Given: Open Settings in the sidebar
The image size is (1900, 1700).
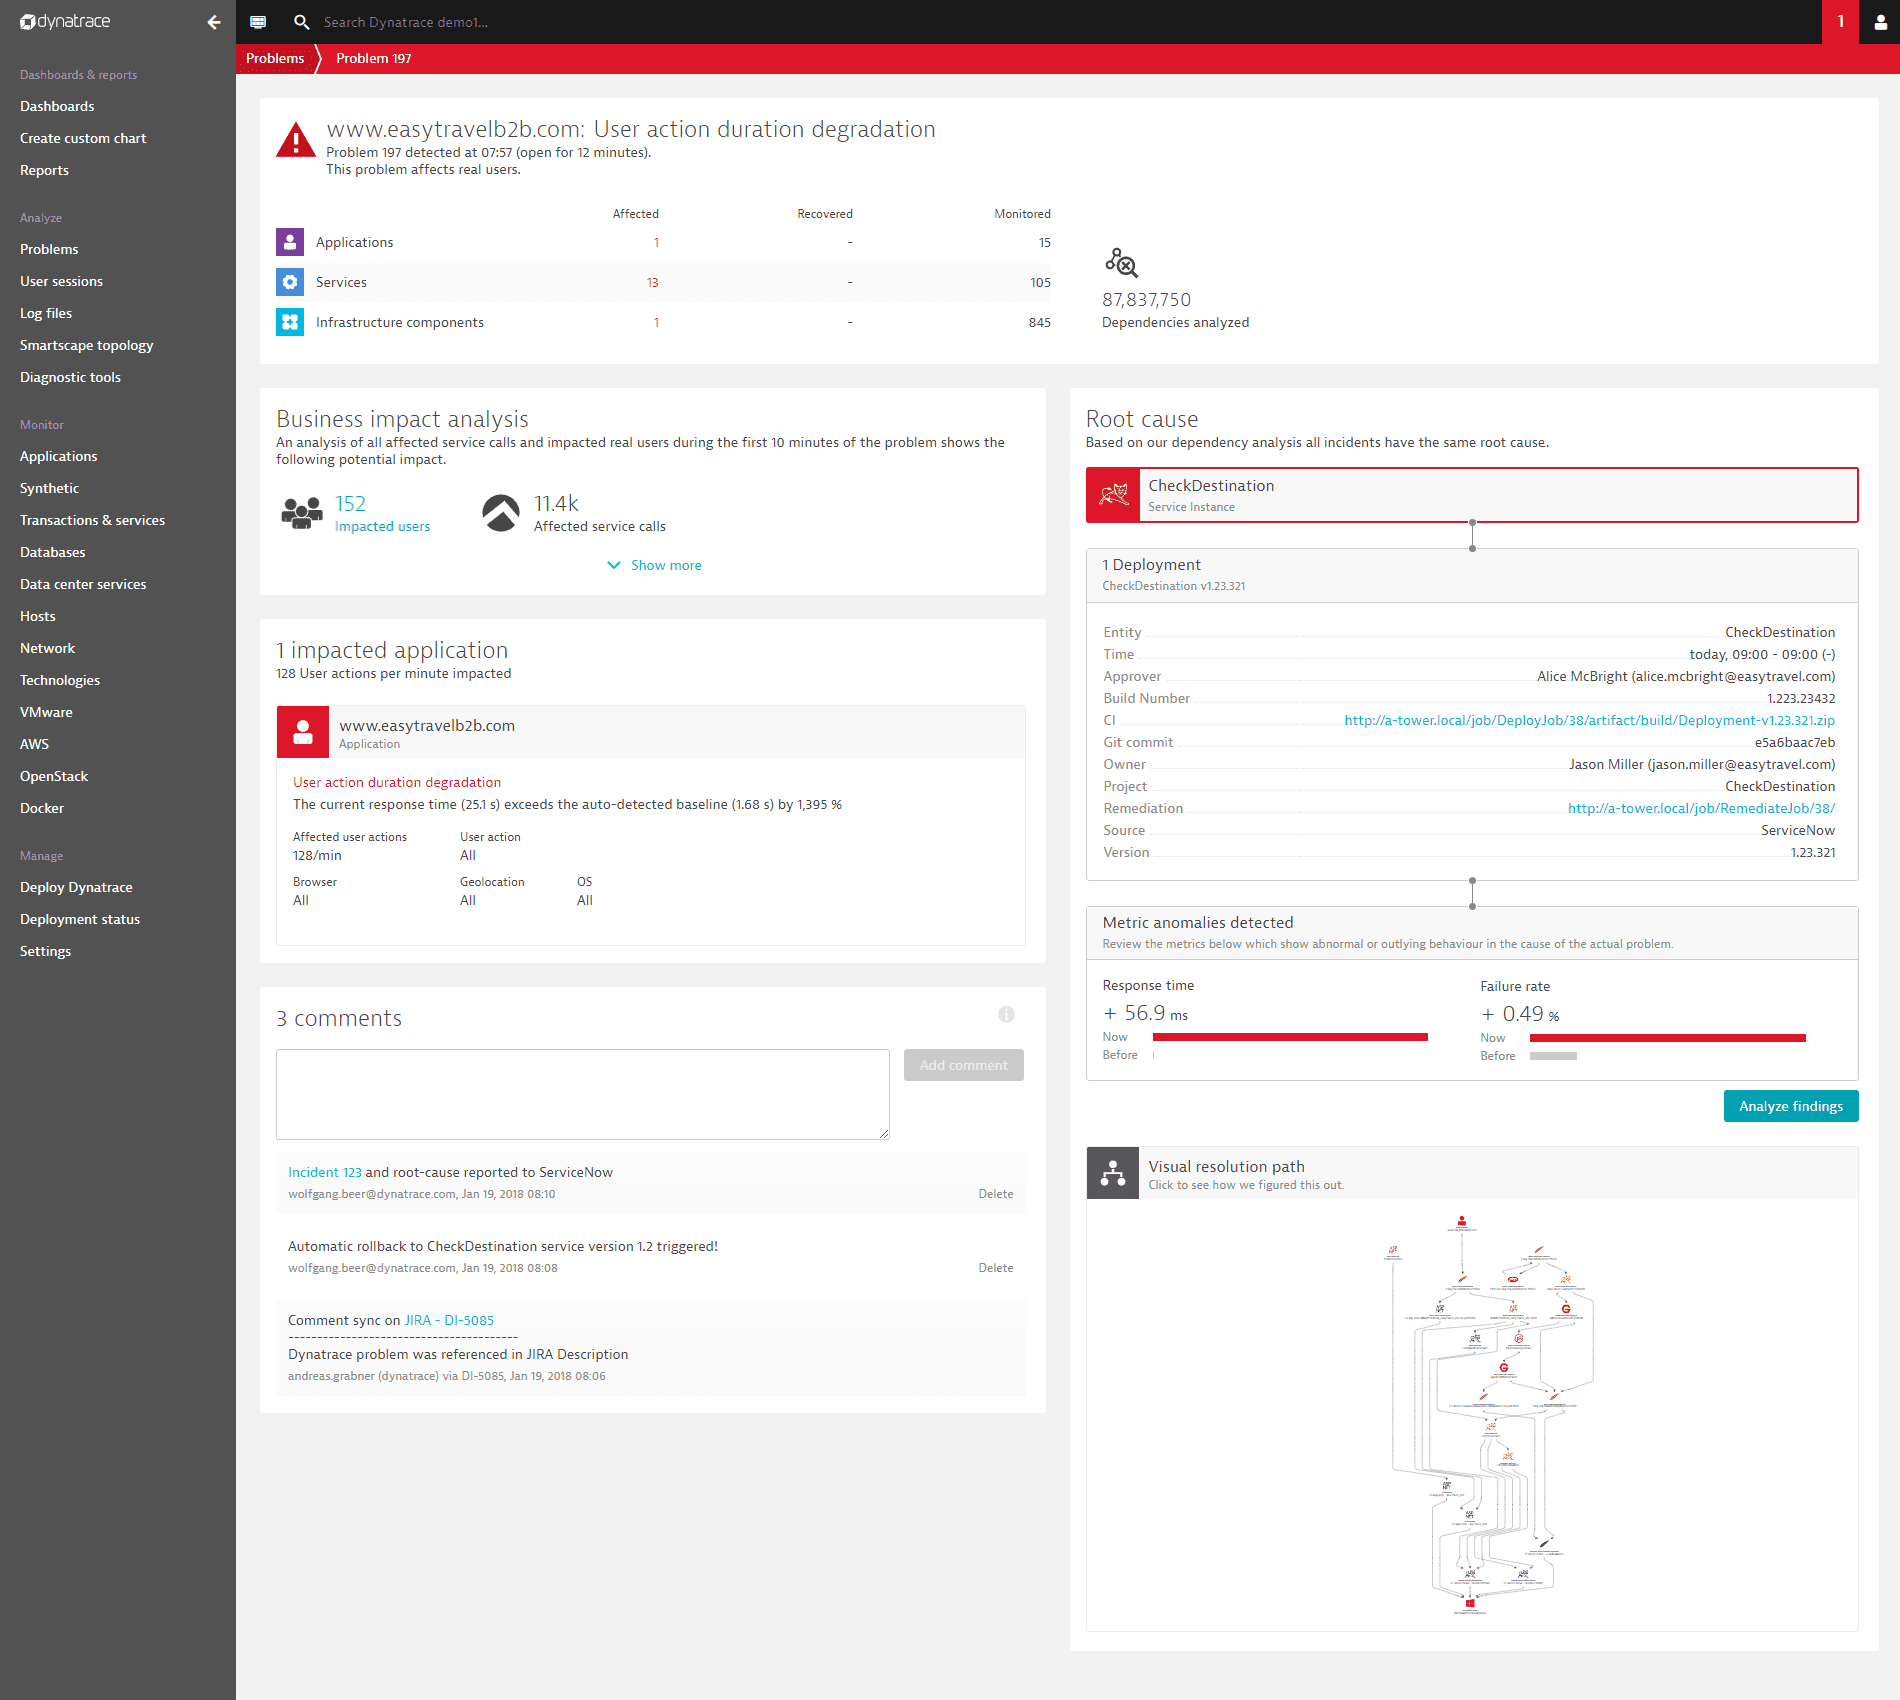Looking at the screenshot, I should (45, 951).
